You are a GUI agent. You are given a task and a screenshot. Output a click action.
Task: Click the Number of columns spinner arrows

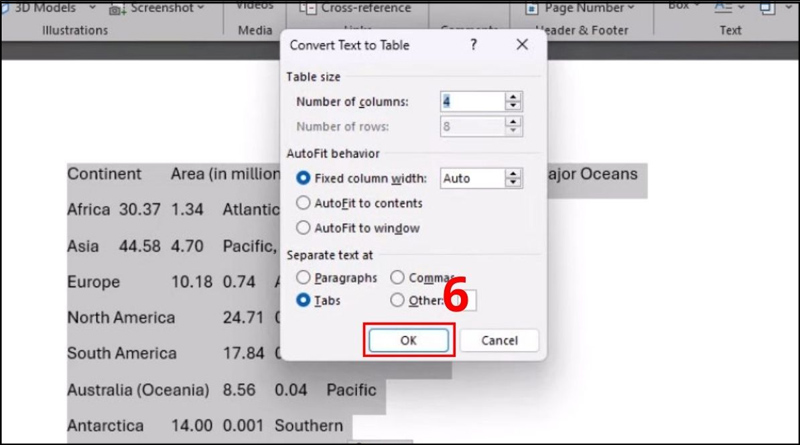[513, 101]
